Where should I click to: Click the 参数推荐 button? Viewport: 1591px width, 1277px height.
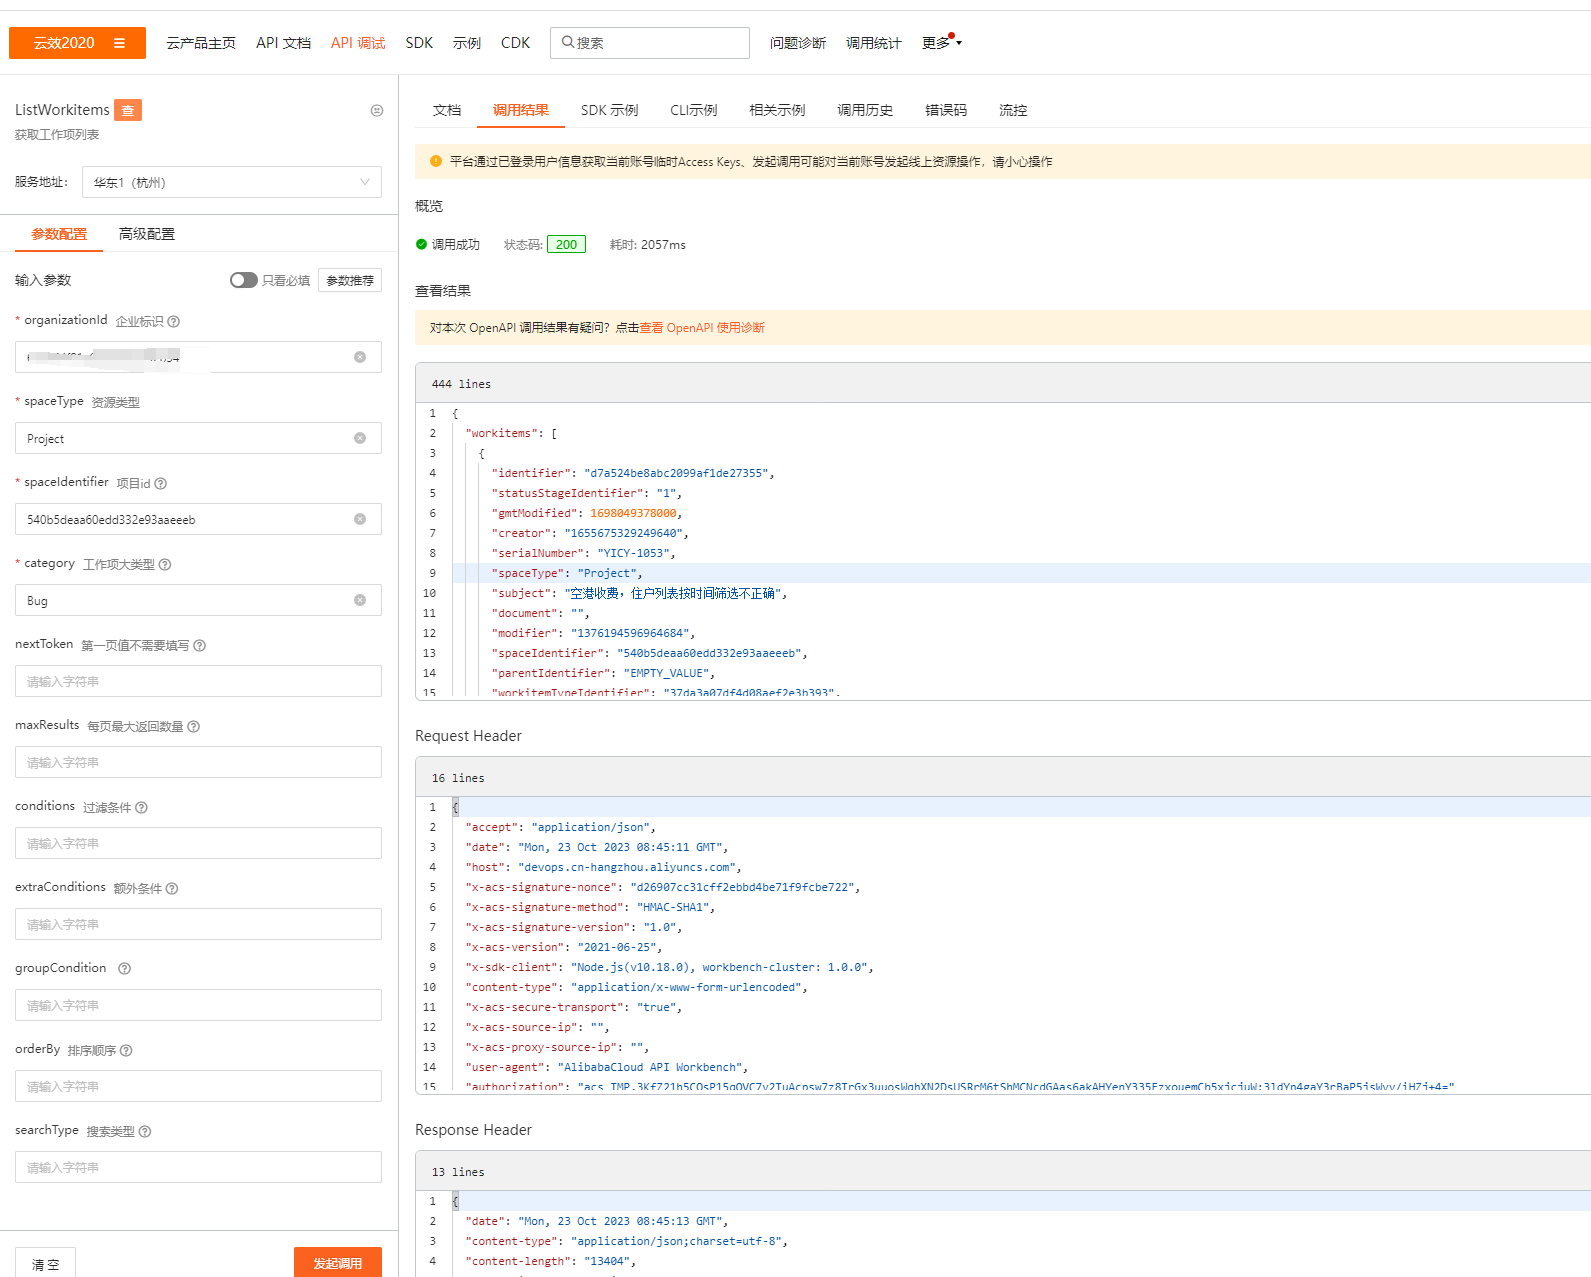(350, 280)
